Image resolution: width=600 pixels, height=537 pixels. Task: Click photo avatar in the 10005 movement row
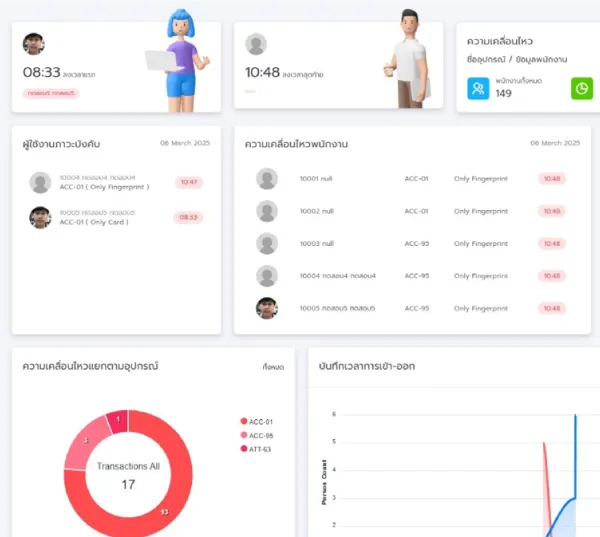click(x=267, y=308)
